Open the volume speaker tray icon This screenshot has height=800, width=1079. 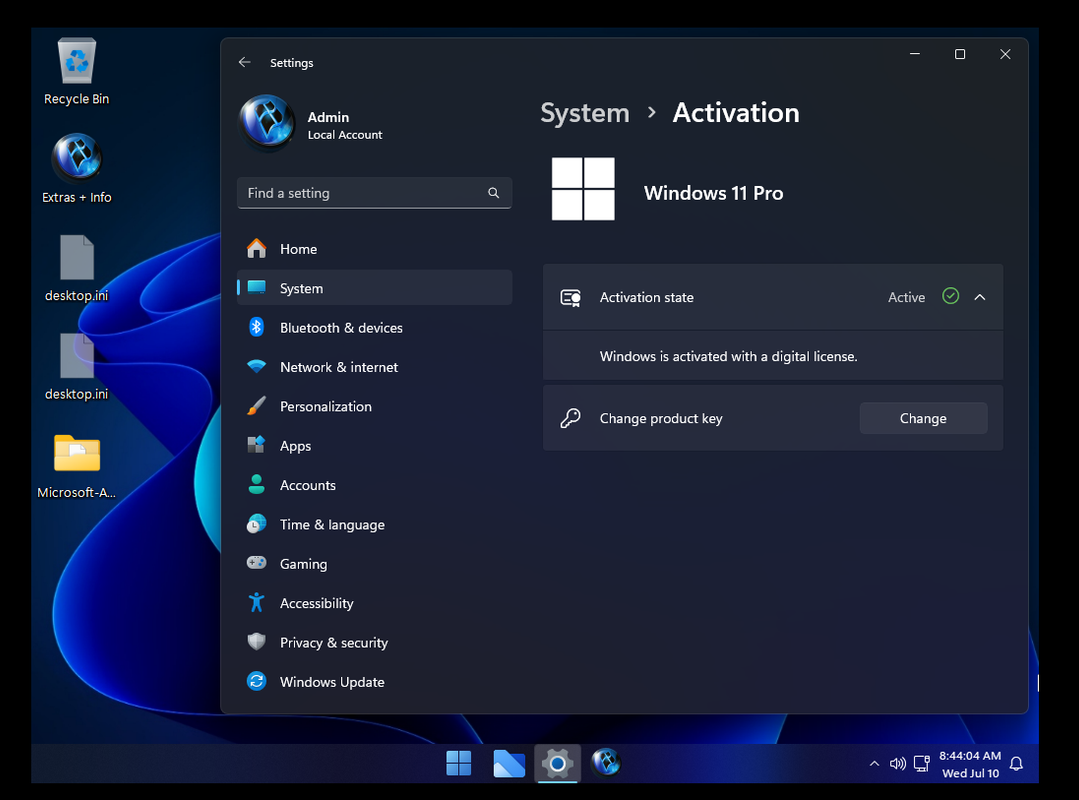click(x=897, y=764)
